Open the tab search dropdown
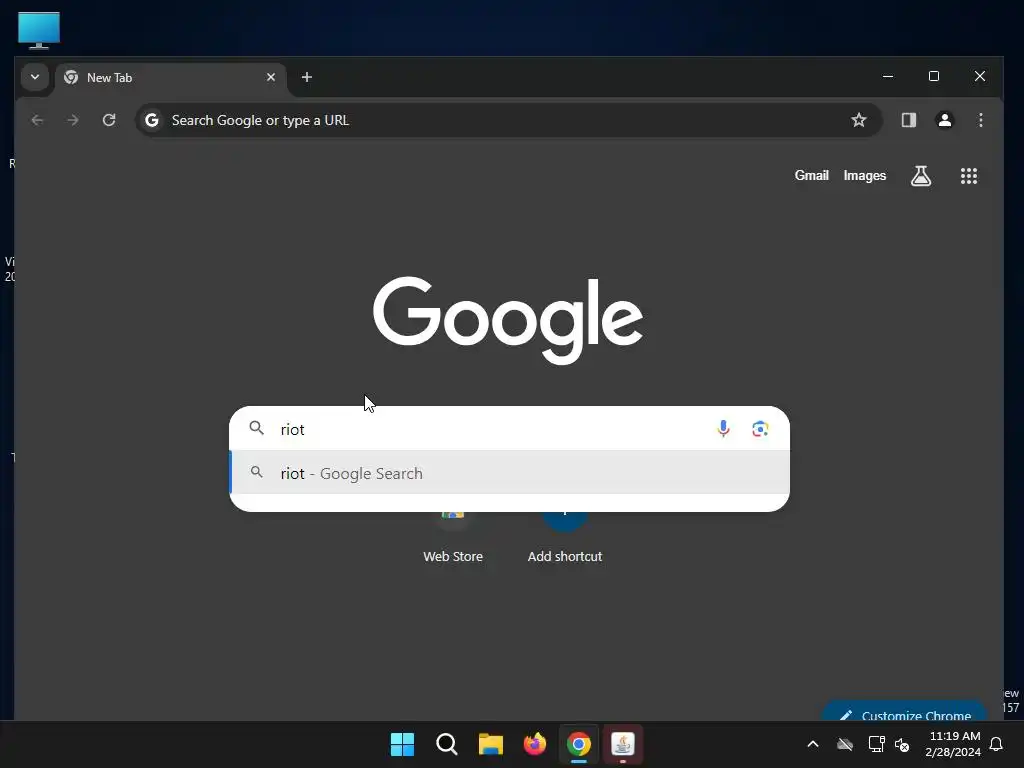Screen dimensions: 1024x768 point(35,77)
